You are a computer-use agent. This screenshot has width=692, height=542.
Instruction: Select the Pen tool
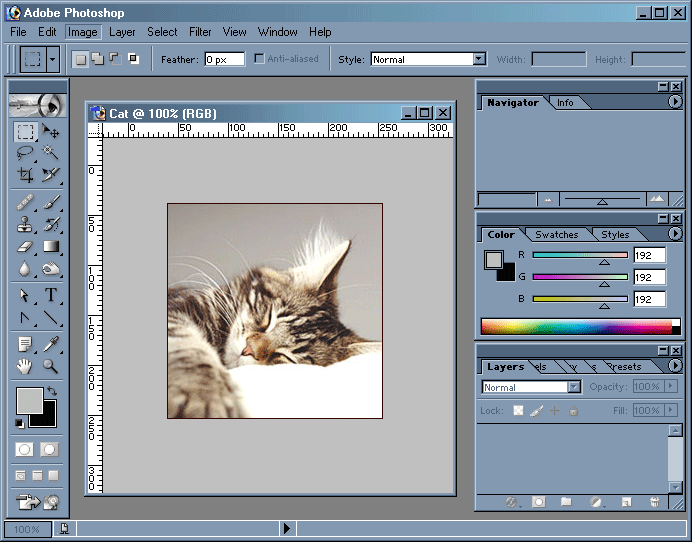pos(25,317)
